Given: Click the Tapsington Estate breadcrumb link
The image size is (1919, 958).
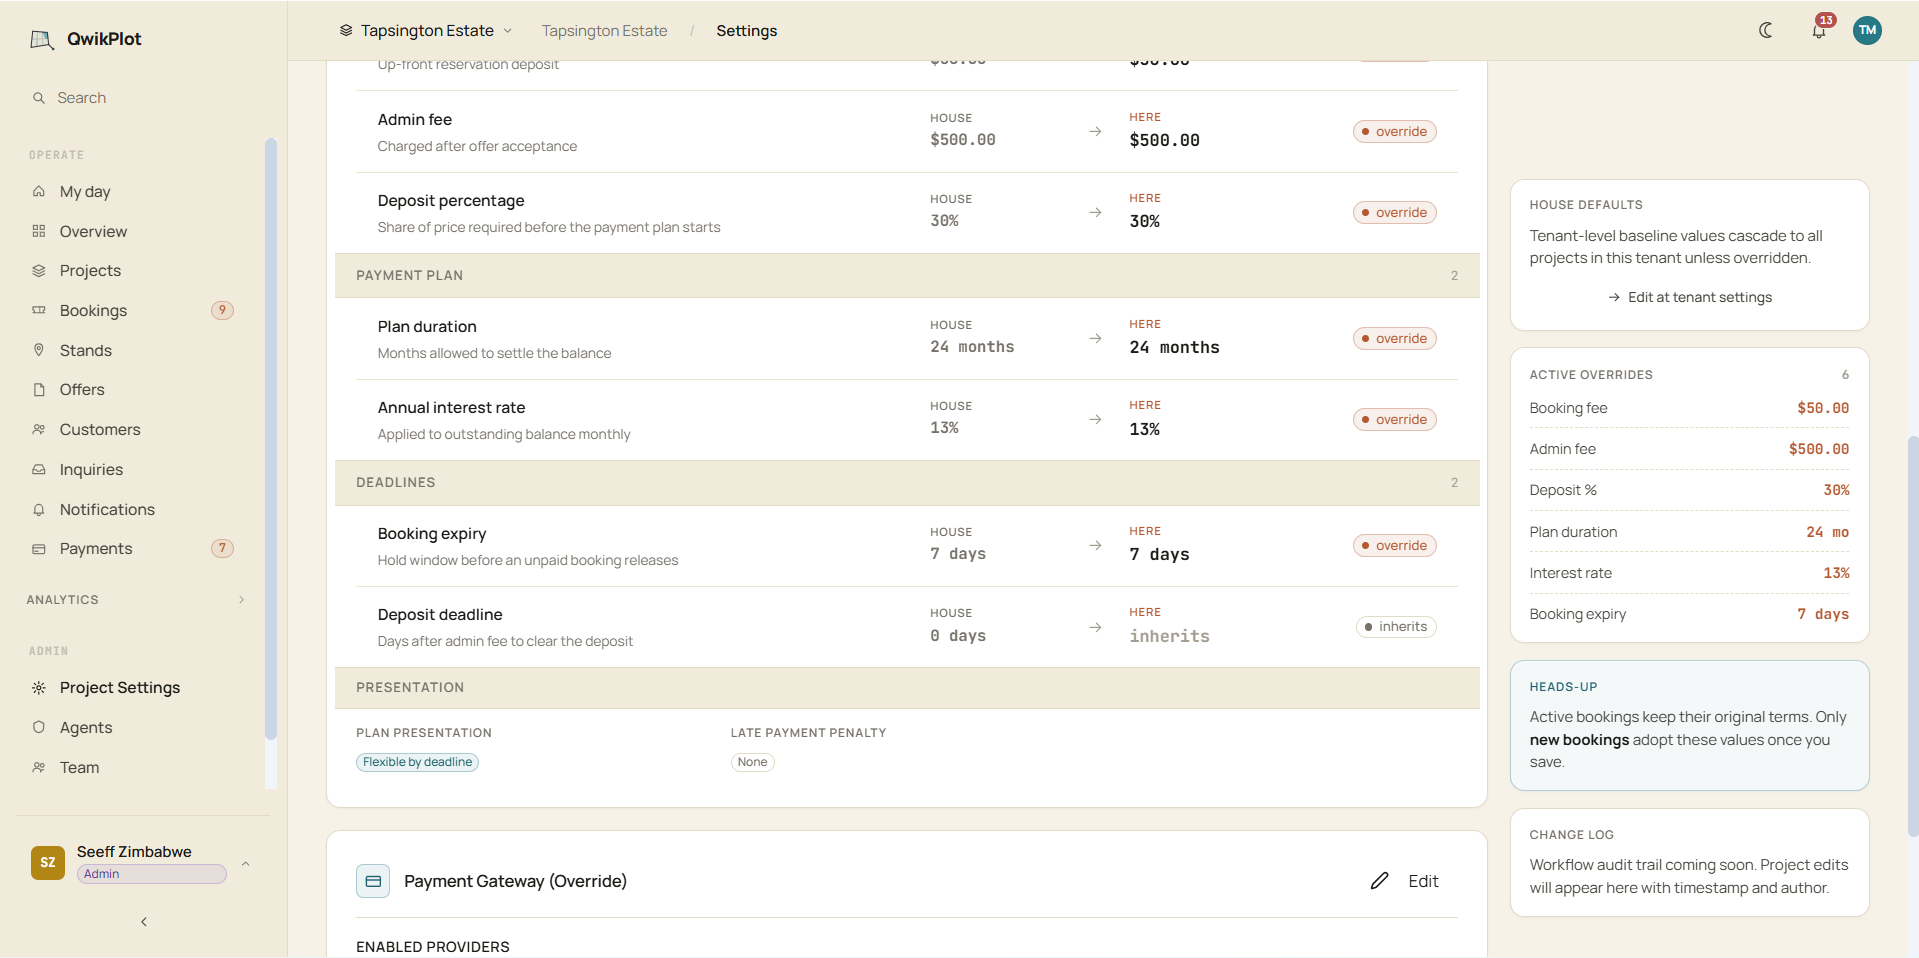Looking at the screenshot, I should 604,31.
